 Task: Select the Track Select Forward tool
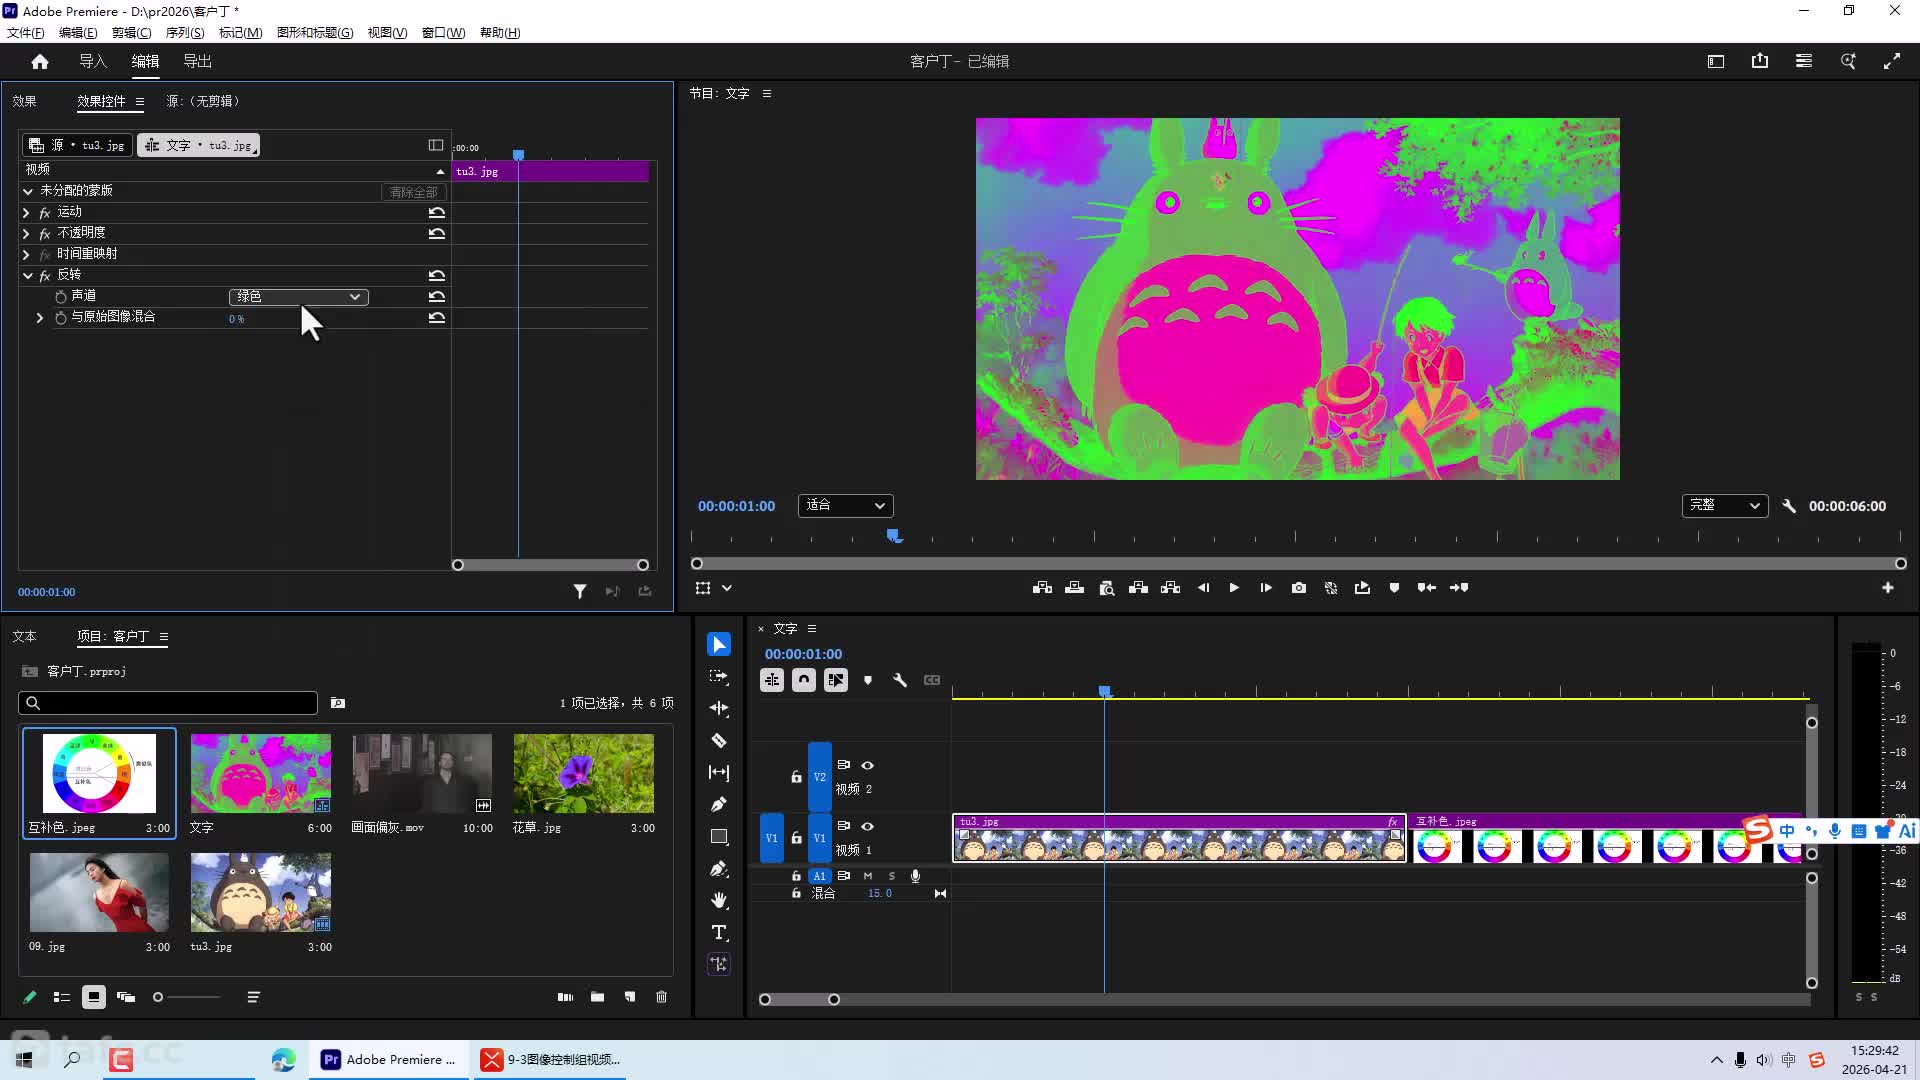(x=719, y=676)
